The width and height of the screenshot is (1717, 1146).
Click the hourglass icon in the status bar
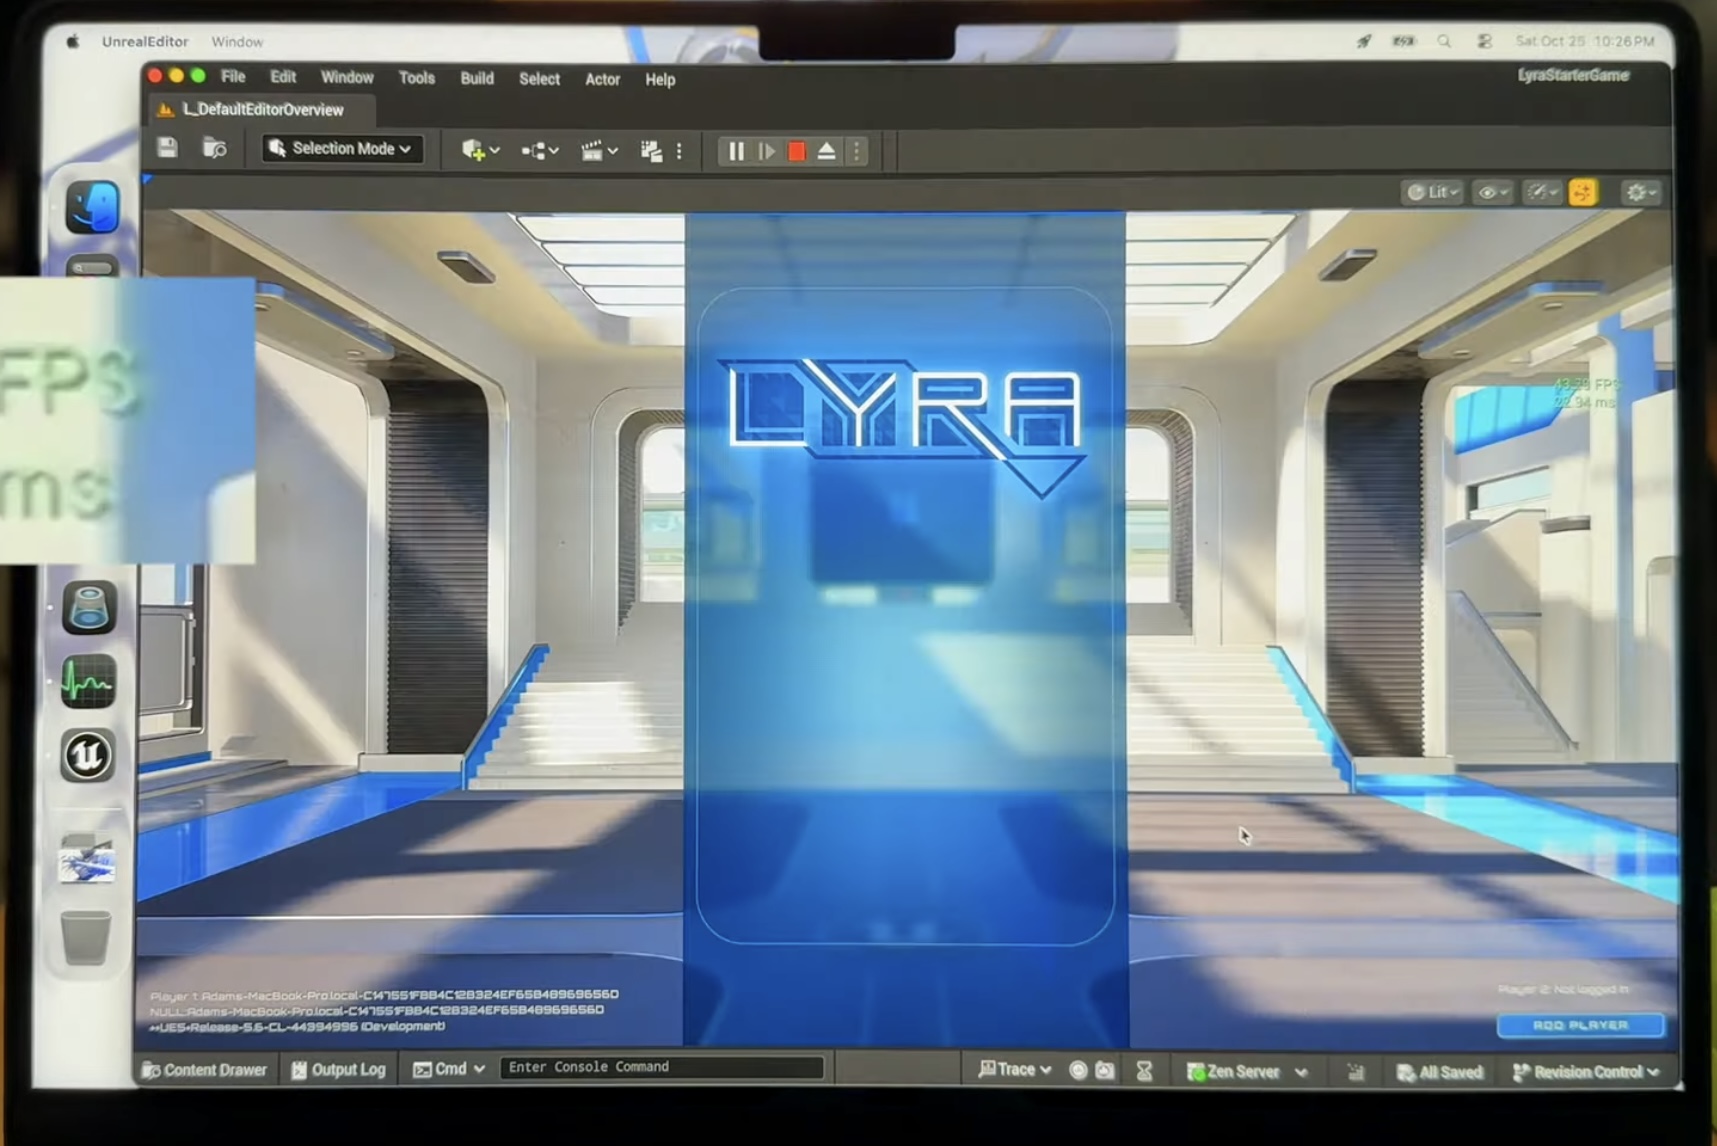click(x=1145, y=1071)
